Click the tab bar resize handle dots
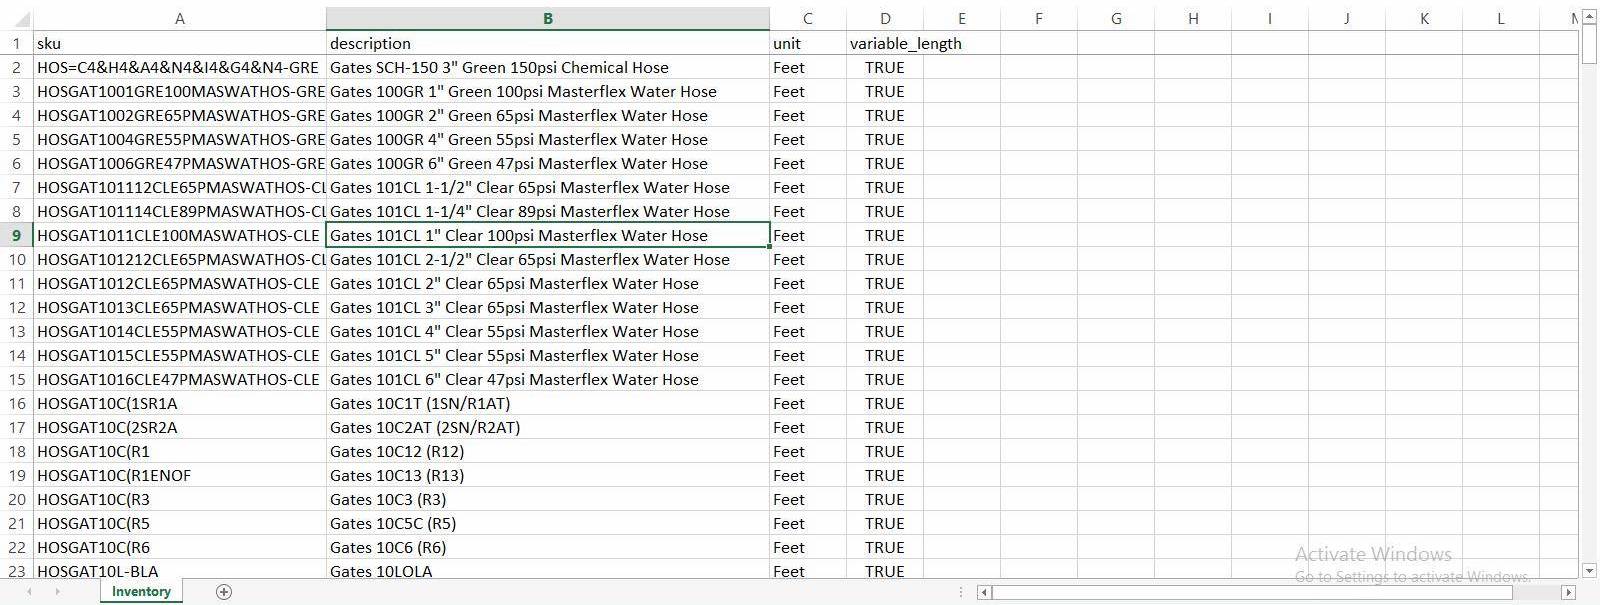The height and width of the screenshot is (605, 1600). pos(961,592)
